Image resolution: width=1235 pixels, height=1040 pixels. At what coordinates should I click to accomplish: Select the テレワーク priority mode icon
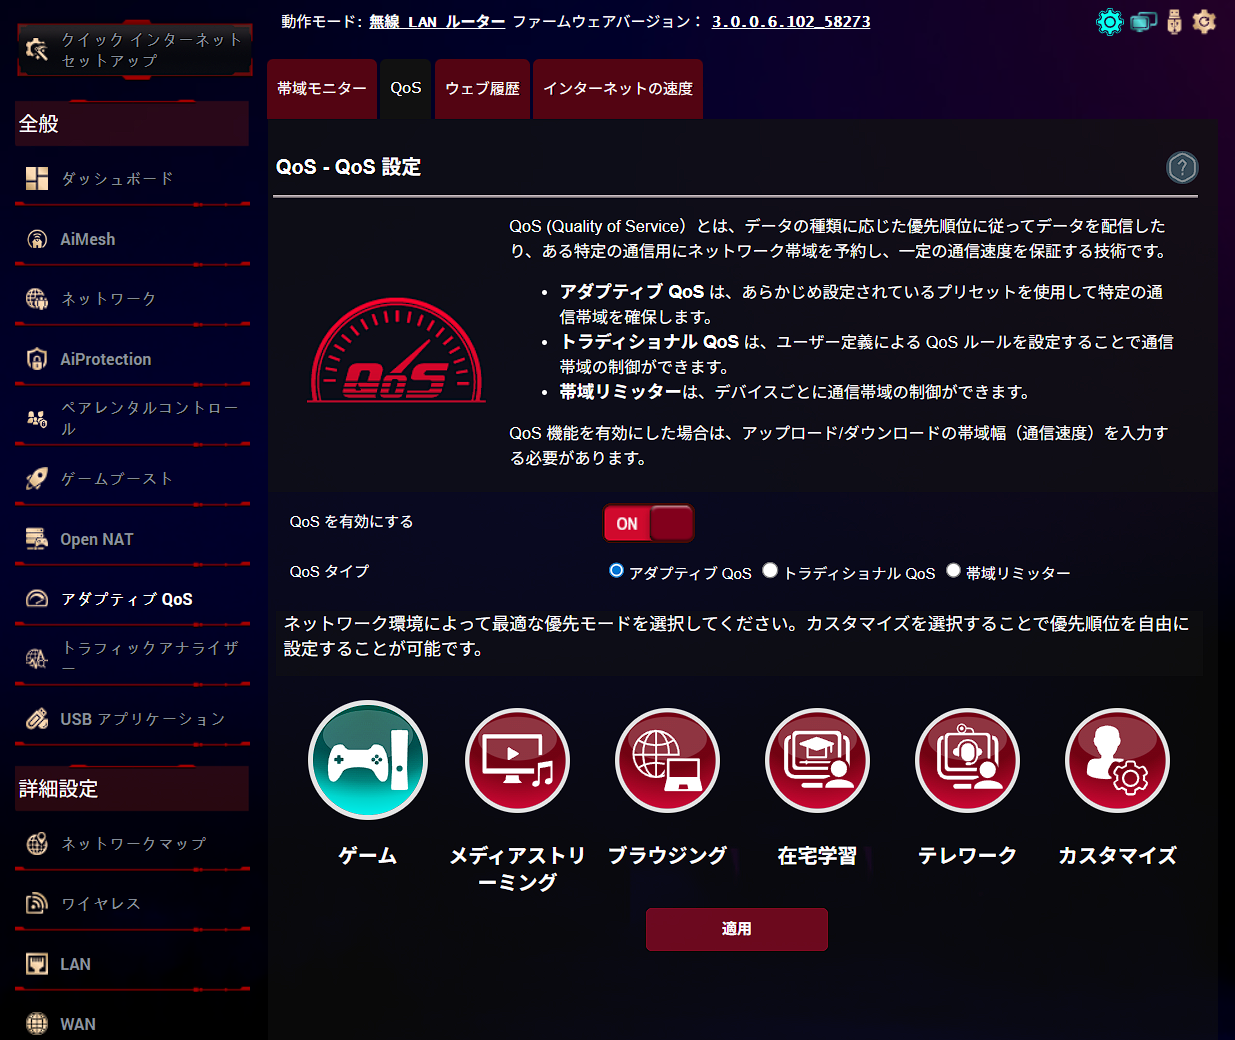tap(967, 760)
